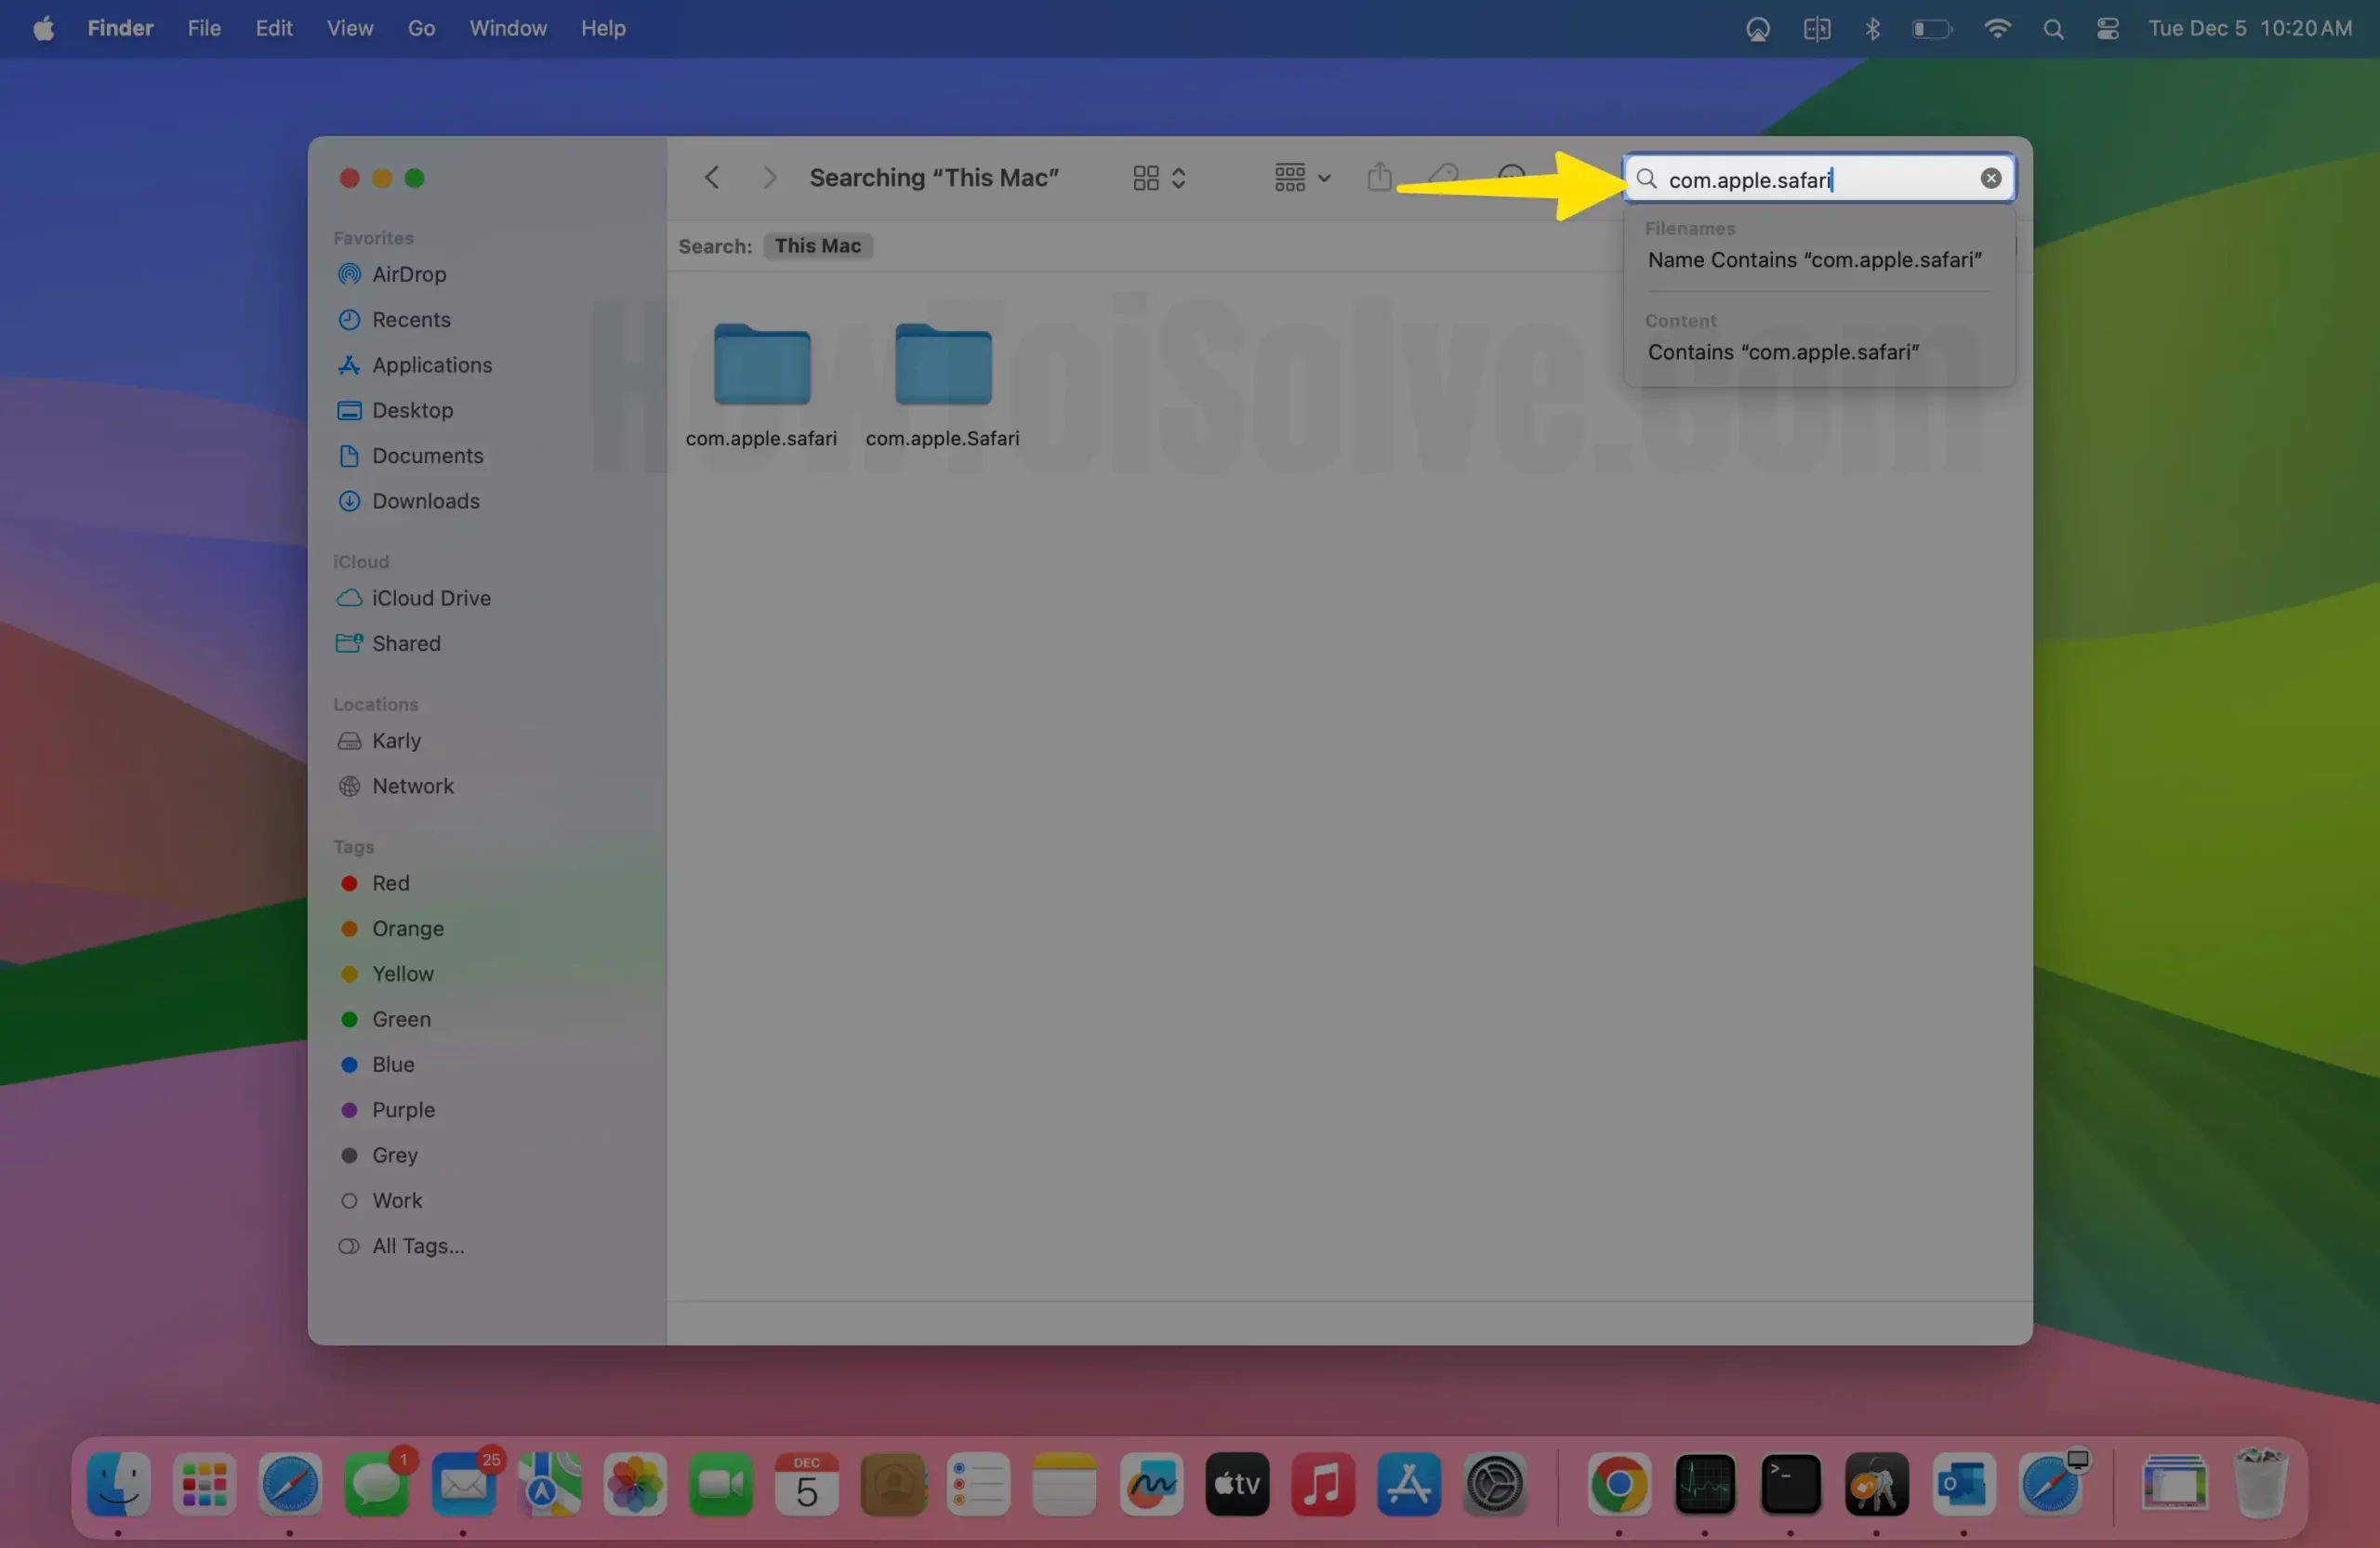Click the AirPlay icon in the menu bar
This screenshot has width=2380, height=1548.
(x=1757, y=29)
